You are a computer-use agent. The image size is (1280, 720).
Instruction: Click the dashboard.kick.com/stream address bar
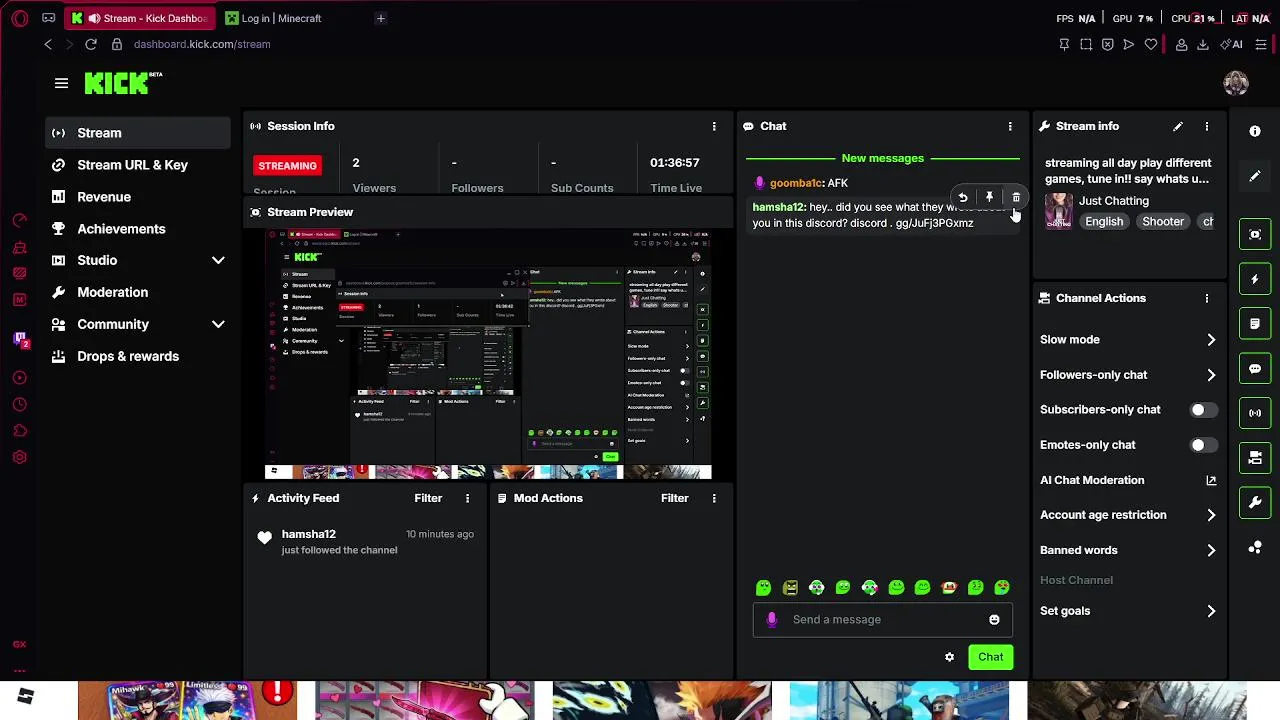tap(202, 44)
